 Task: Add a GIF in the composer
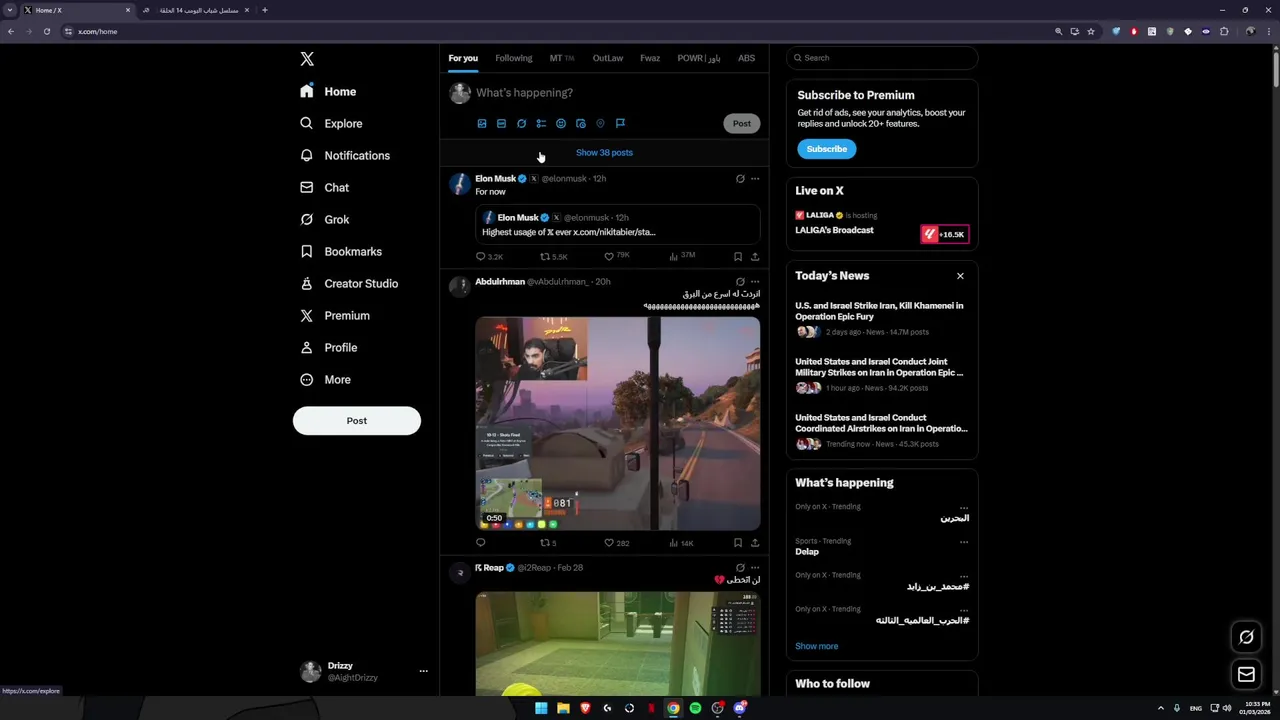tap(502, 124)
